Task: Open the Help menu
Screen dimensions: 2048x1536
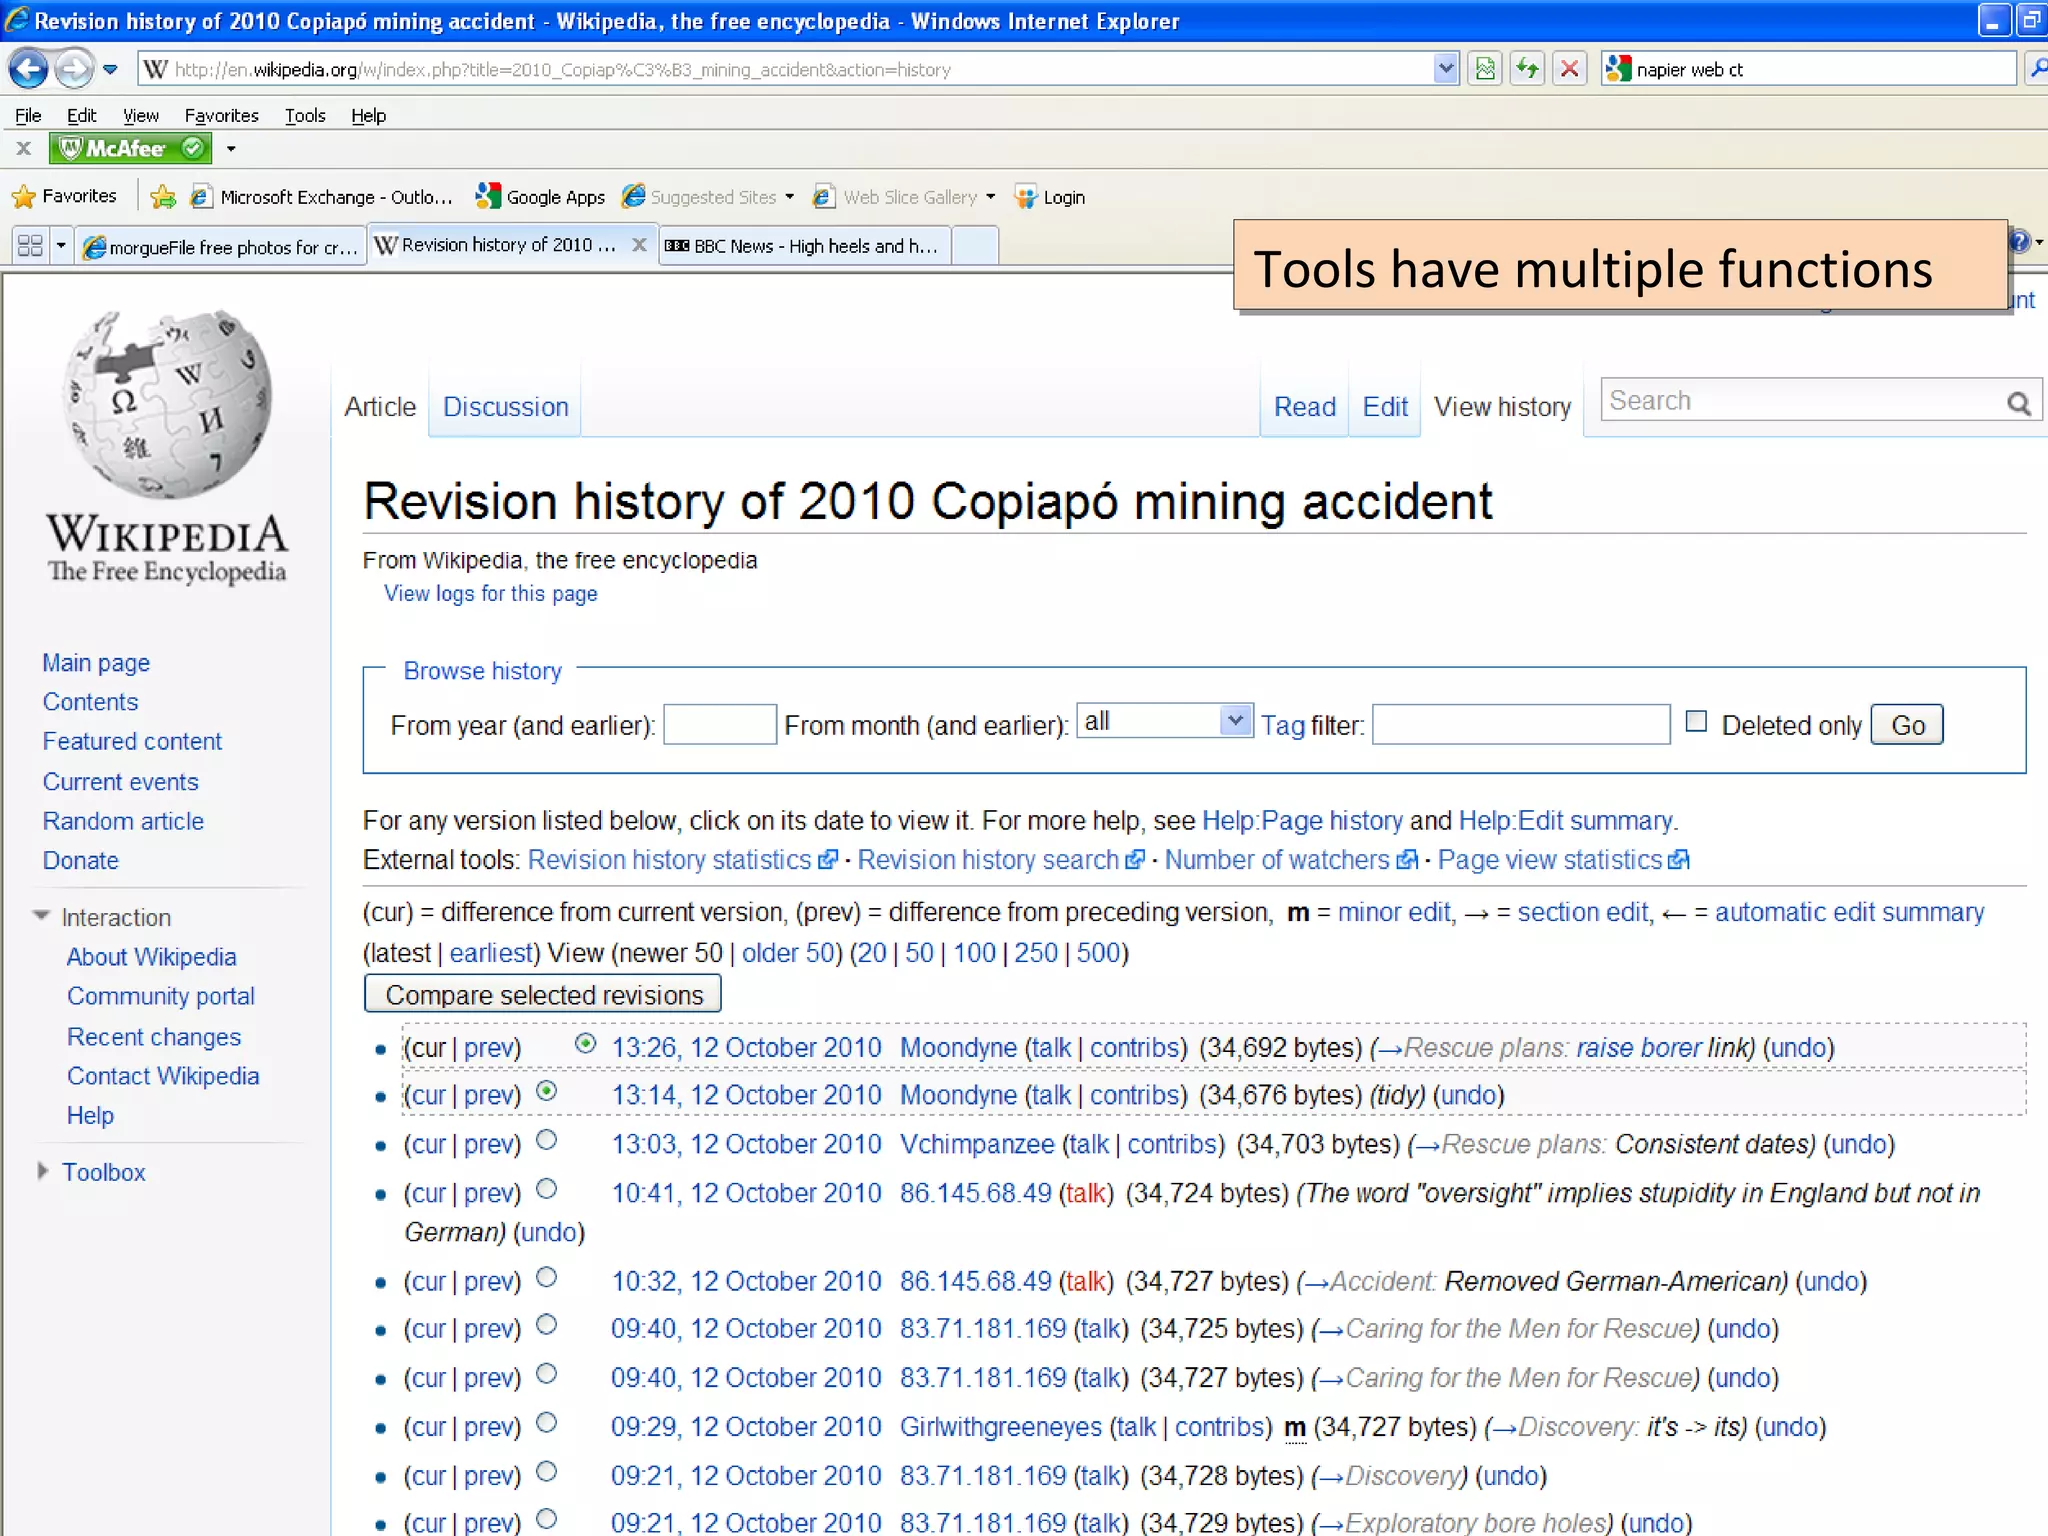Action: 368,115
